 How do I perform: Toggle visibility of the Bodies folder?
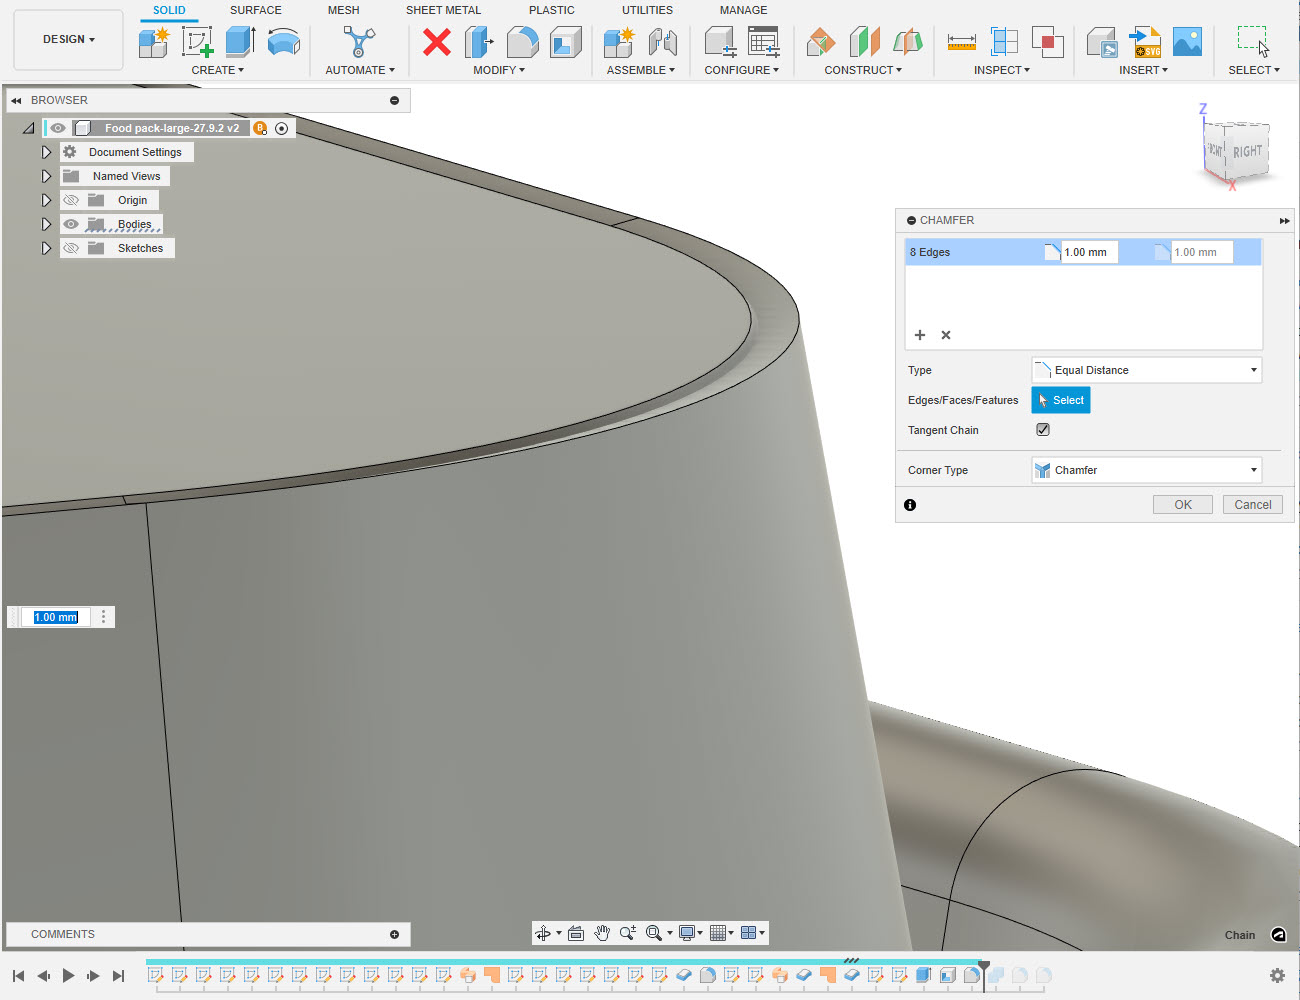[70, 224]
